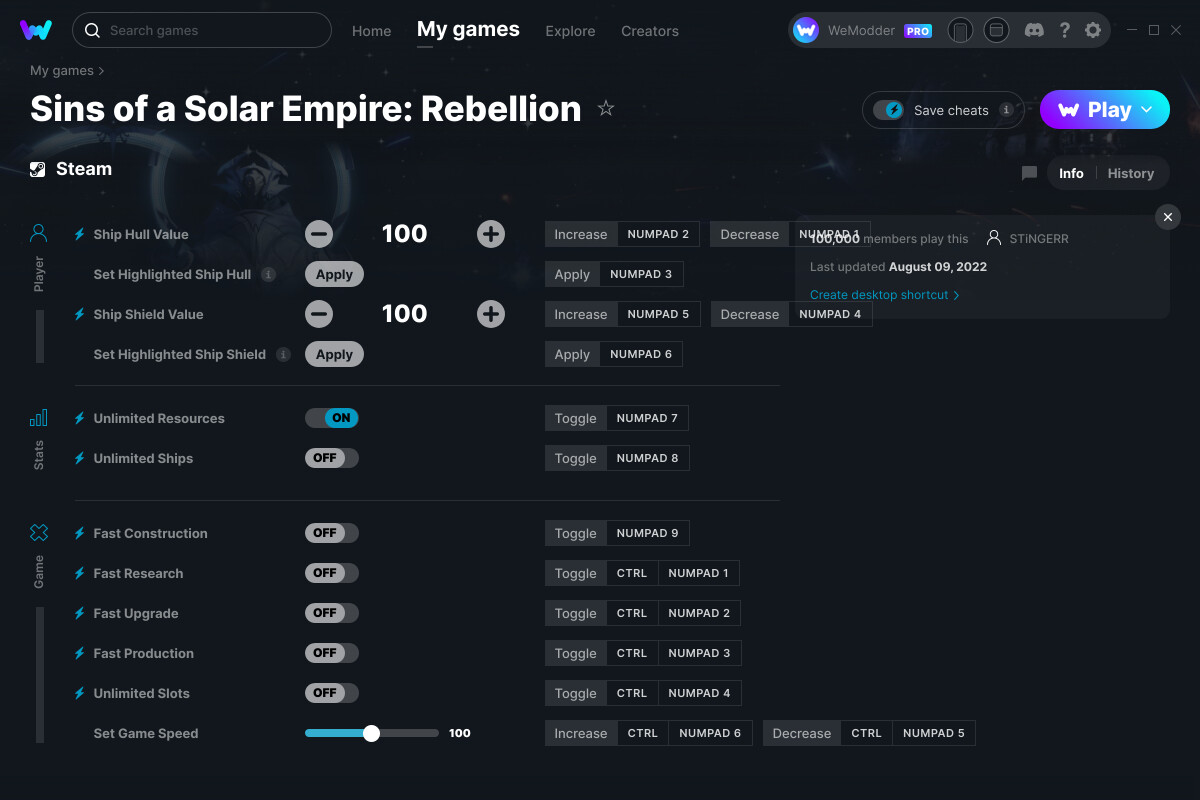
Task: Turn off Unlimited Resources toggle
Action: click(331, 418)
